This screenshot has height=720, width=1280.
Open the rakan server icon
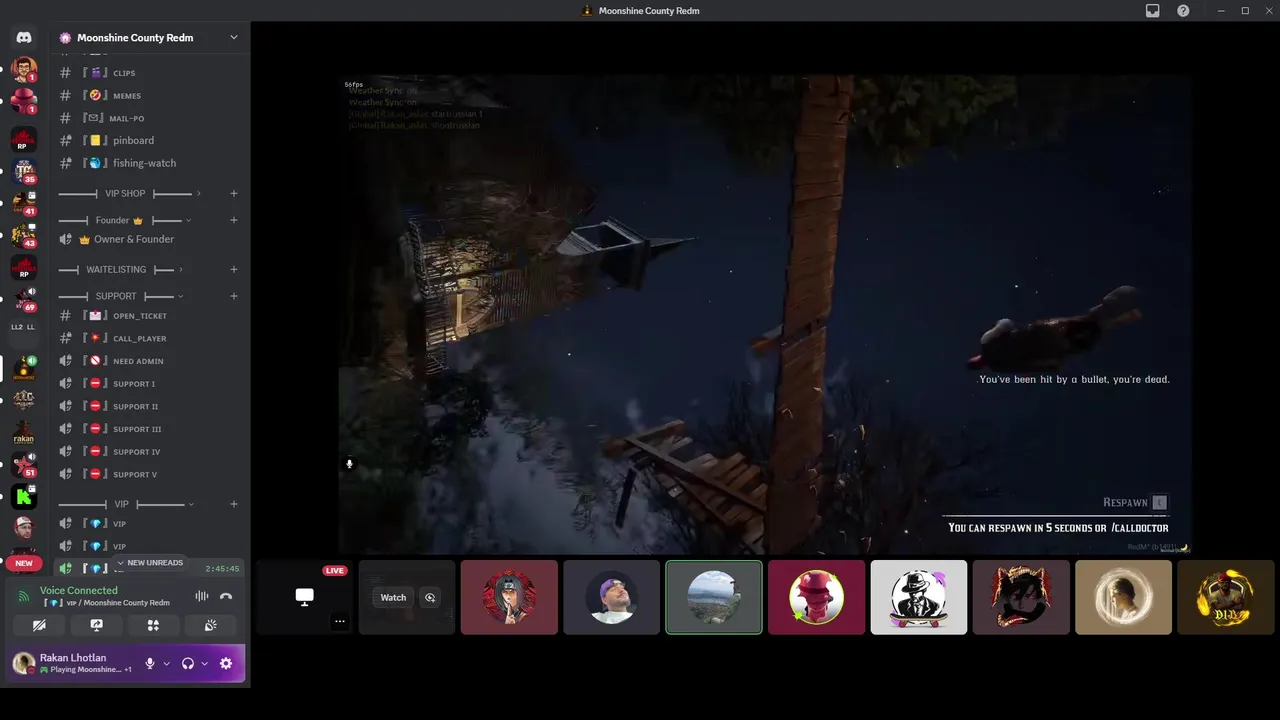(x=24, y=432)
